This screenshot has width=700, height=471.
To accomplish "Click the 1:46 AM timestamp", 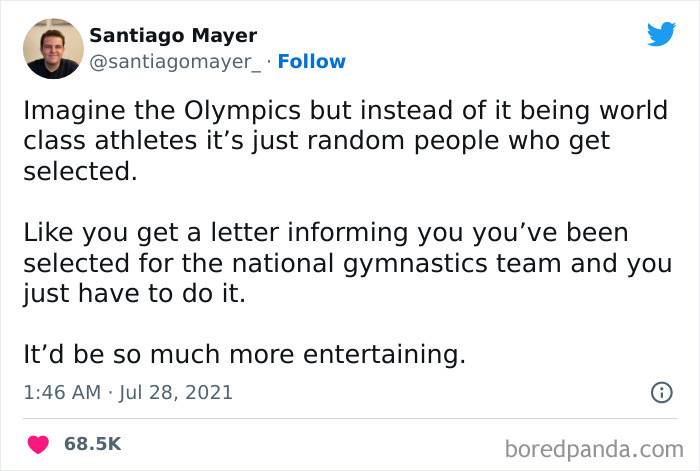I will 61,393.
